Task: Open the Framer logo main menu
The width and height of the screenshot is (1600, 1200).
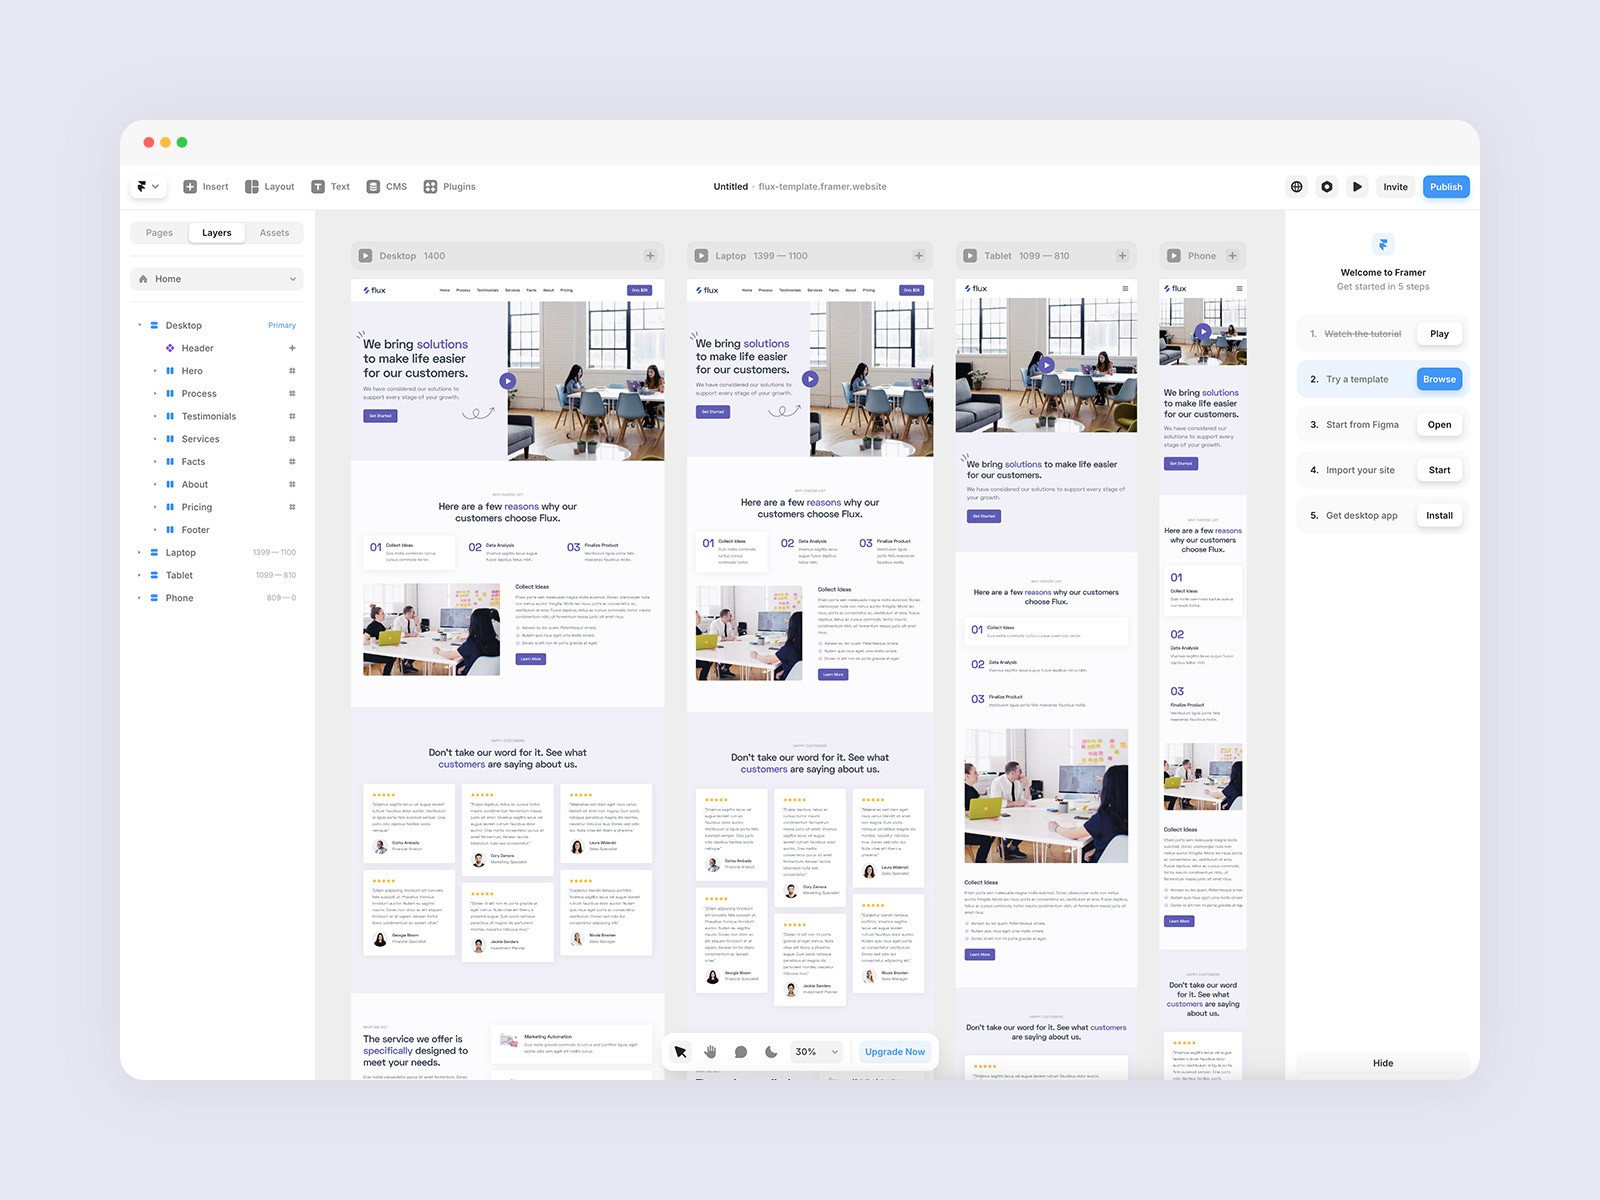Action: click(x=148, y=187)
